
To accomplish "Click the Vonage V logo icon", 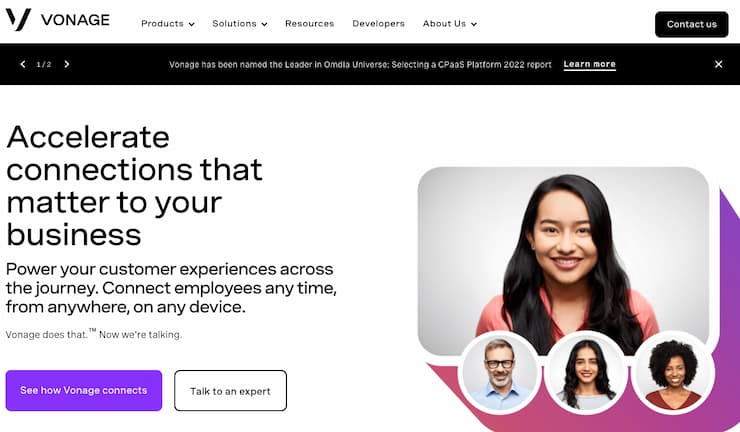I will point(18,19).
